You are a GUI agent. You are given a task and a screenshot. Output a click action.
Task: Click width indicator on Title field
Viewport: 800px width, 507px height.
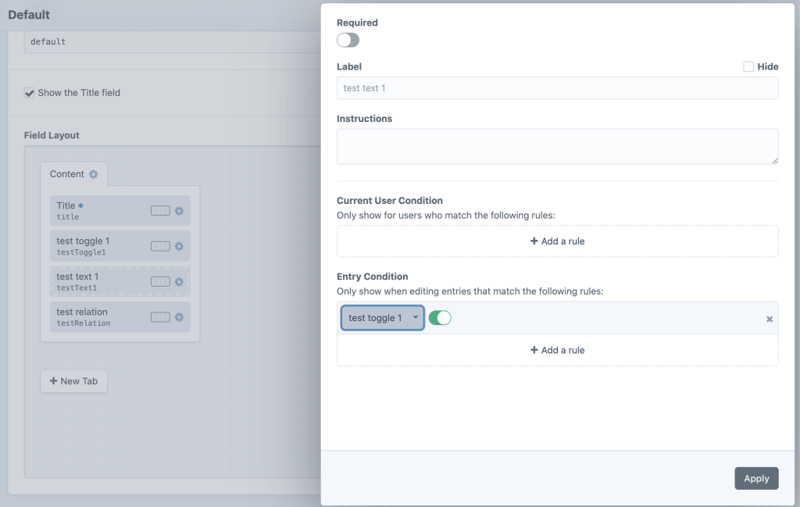[160, 211]
